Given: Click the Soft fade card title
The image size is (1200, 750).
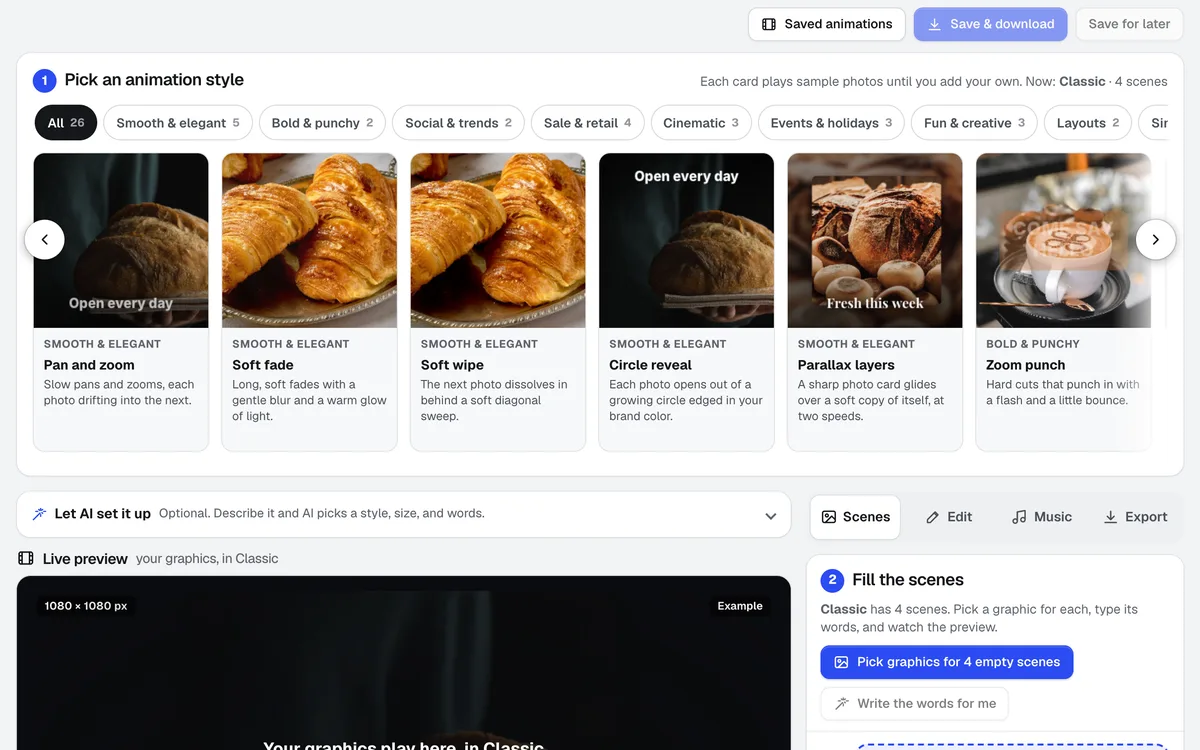Looking at the screenshot, I should 263,365.
